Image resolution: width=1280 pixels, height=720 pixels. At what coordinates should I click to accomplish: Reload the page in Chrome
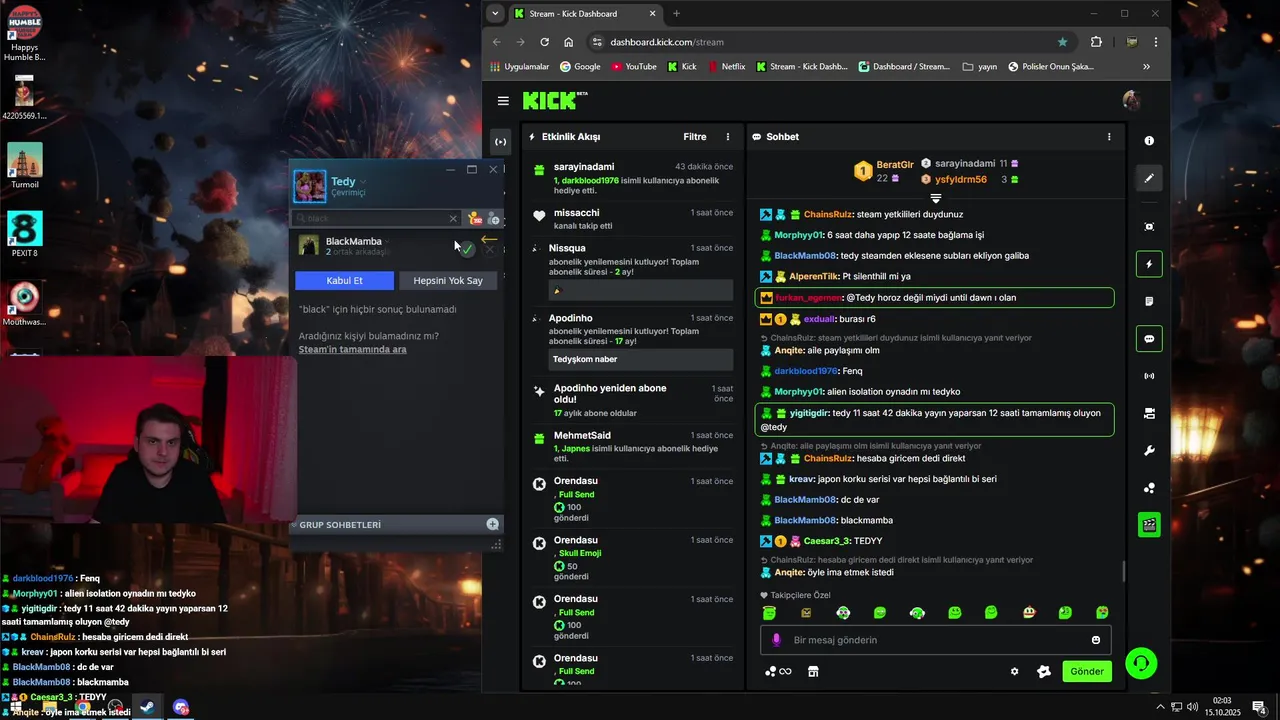[544, 42]
